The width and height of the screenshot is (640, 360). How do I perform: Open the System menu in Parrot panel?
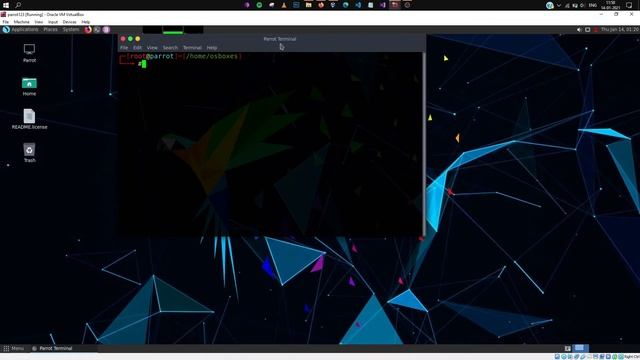point(71,29)
